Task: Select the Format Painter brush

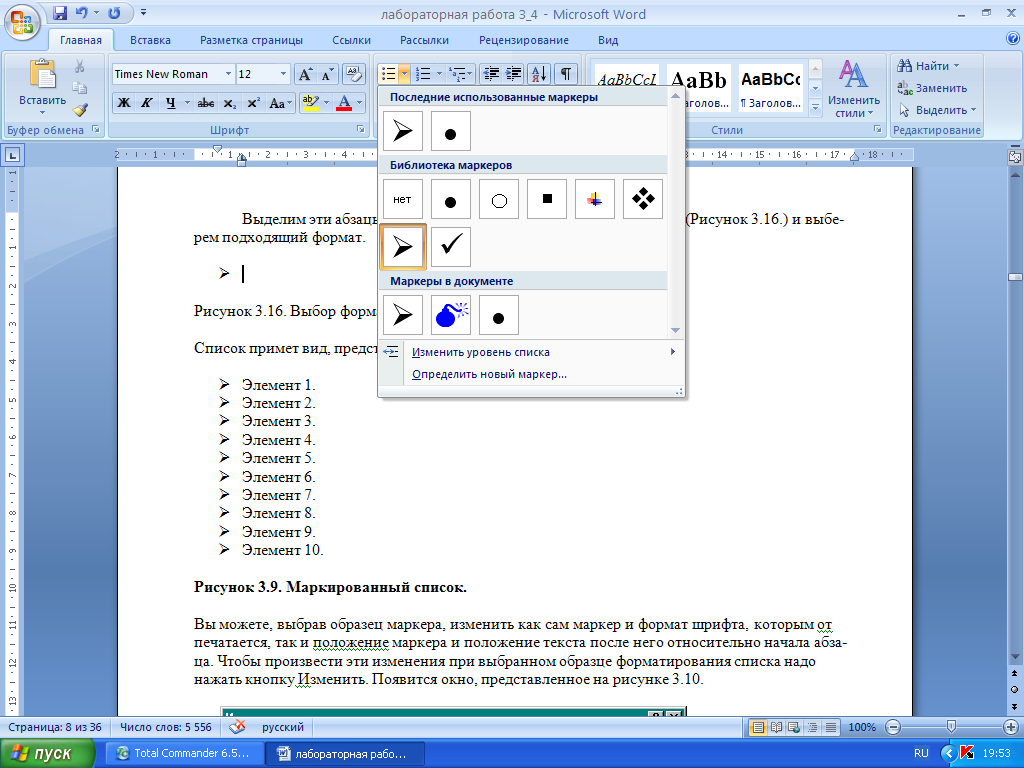Action: (80, 109)
